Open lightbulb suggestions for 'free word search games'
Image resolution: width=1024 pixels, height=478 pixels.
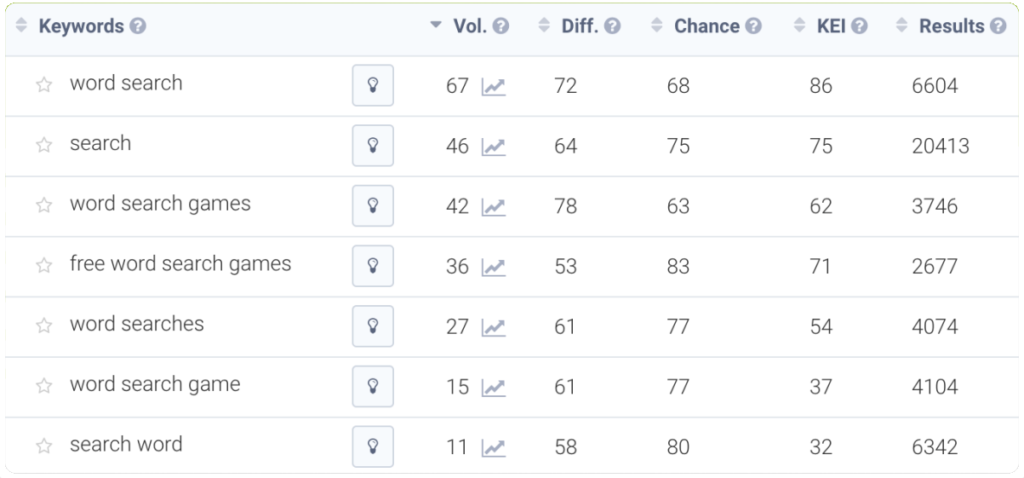click(372, 266)
